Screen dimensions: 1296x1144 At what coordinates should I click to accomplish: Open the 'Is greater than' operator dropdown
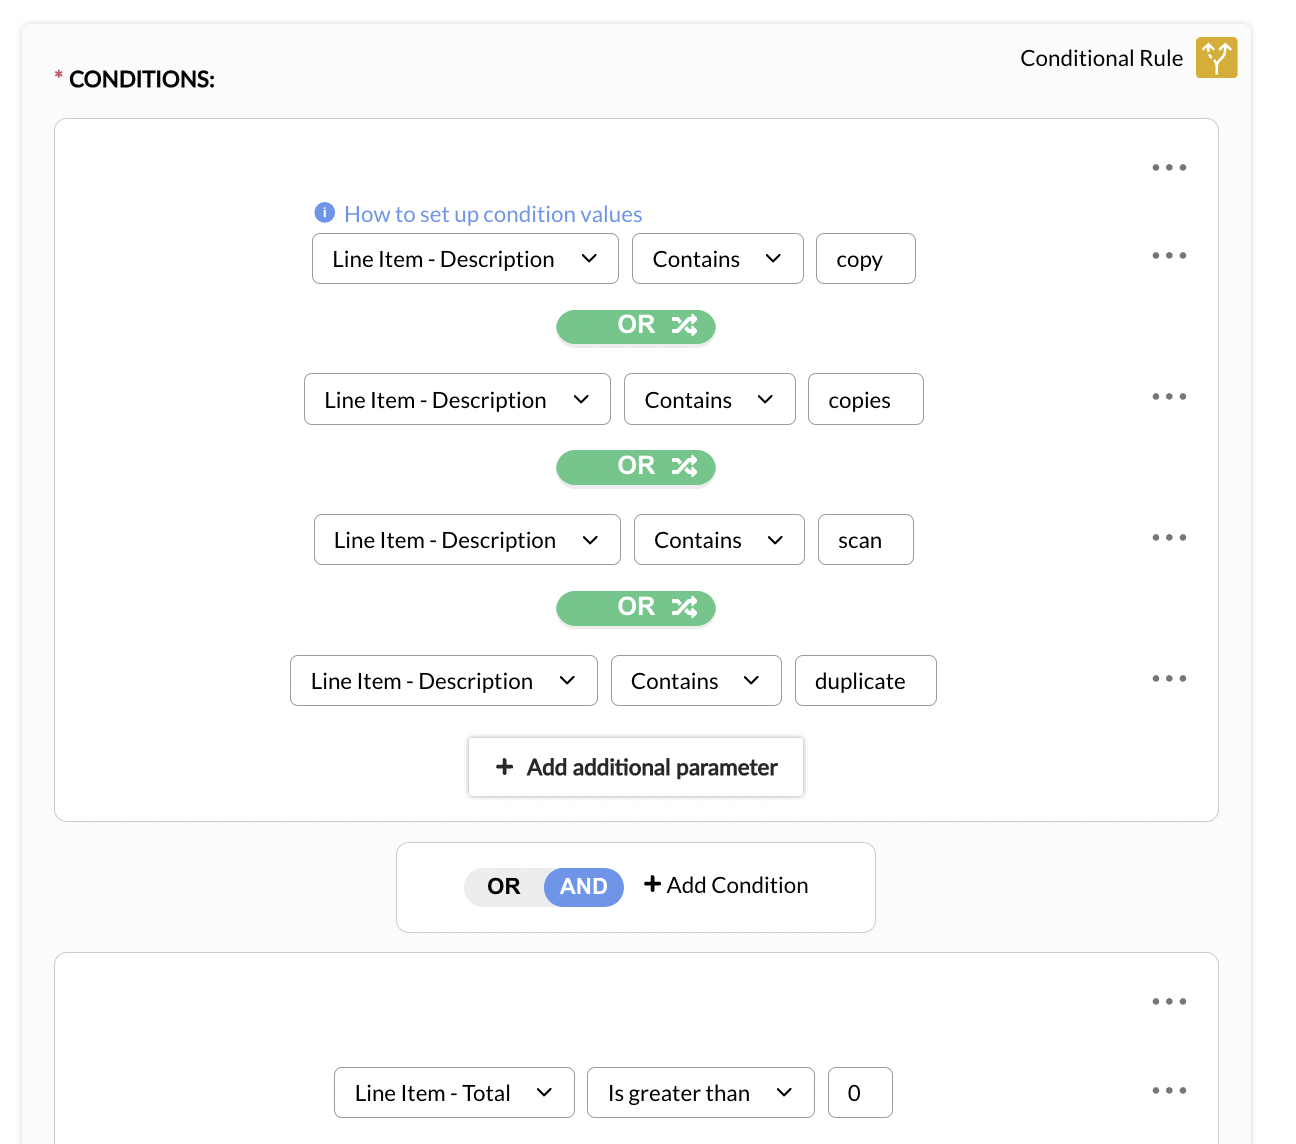click(x=700, y=1093)
